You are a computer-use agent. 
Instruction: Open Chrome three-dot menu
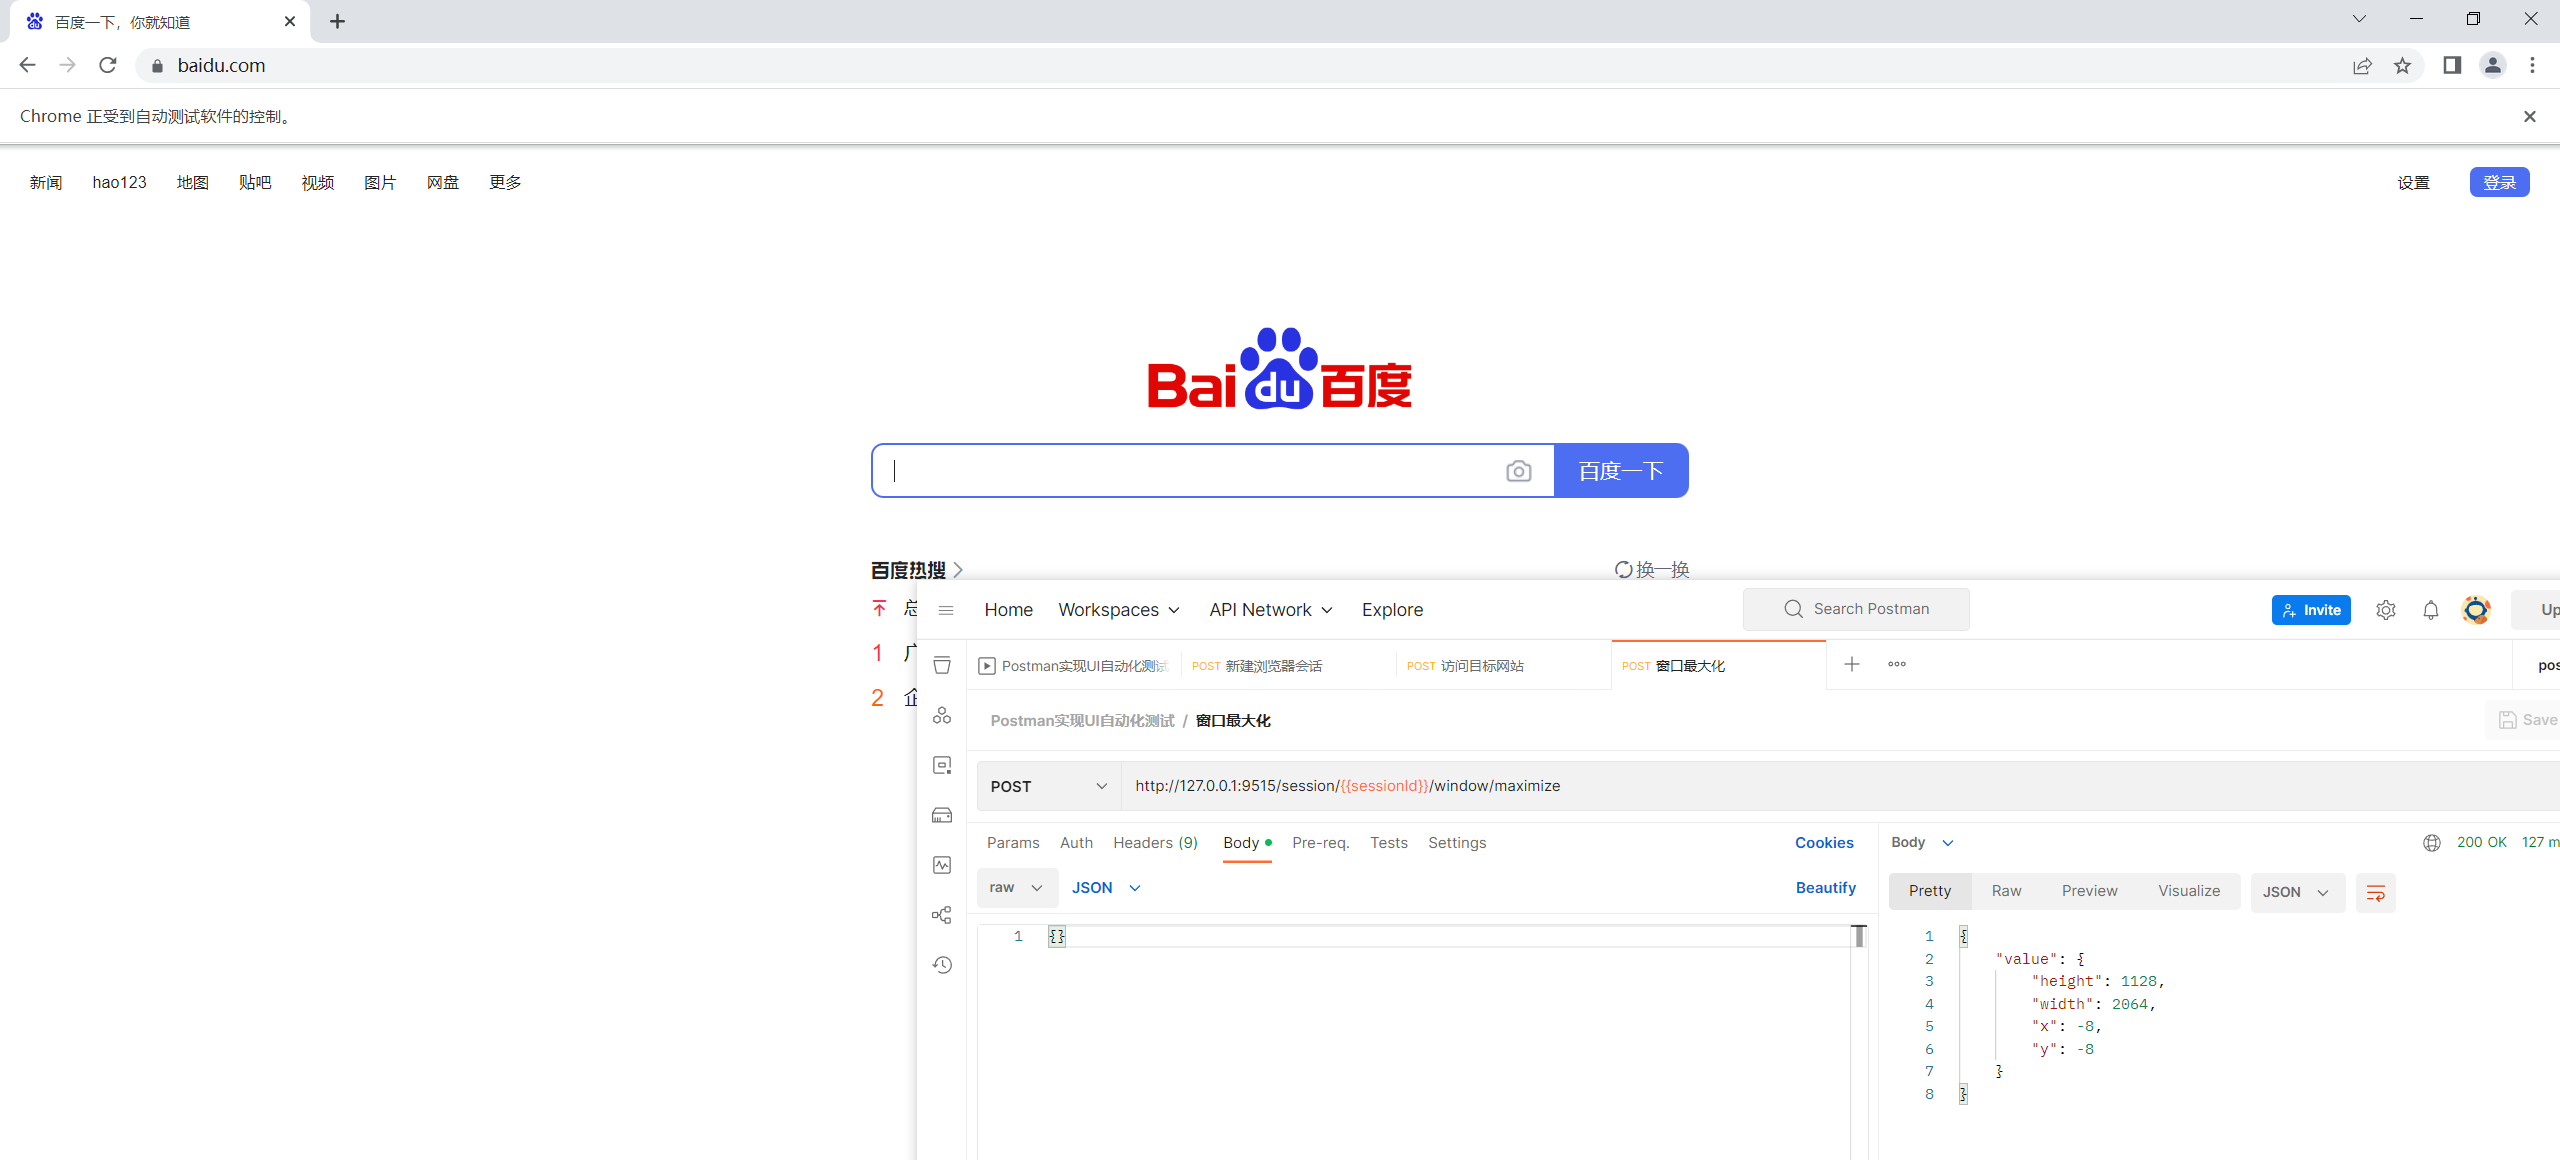2532,65
